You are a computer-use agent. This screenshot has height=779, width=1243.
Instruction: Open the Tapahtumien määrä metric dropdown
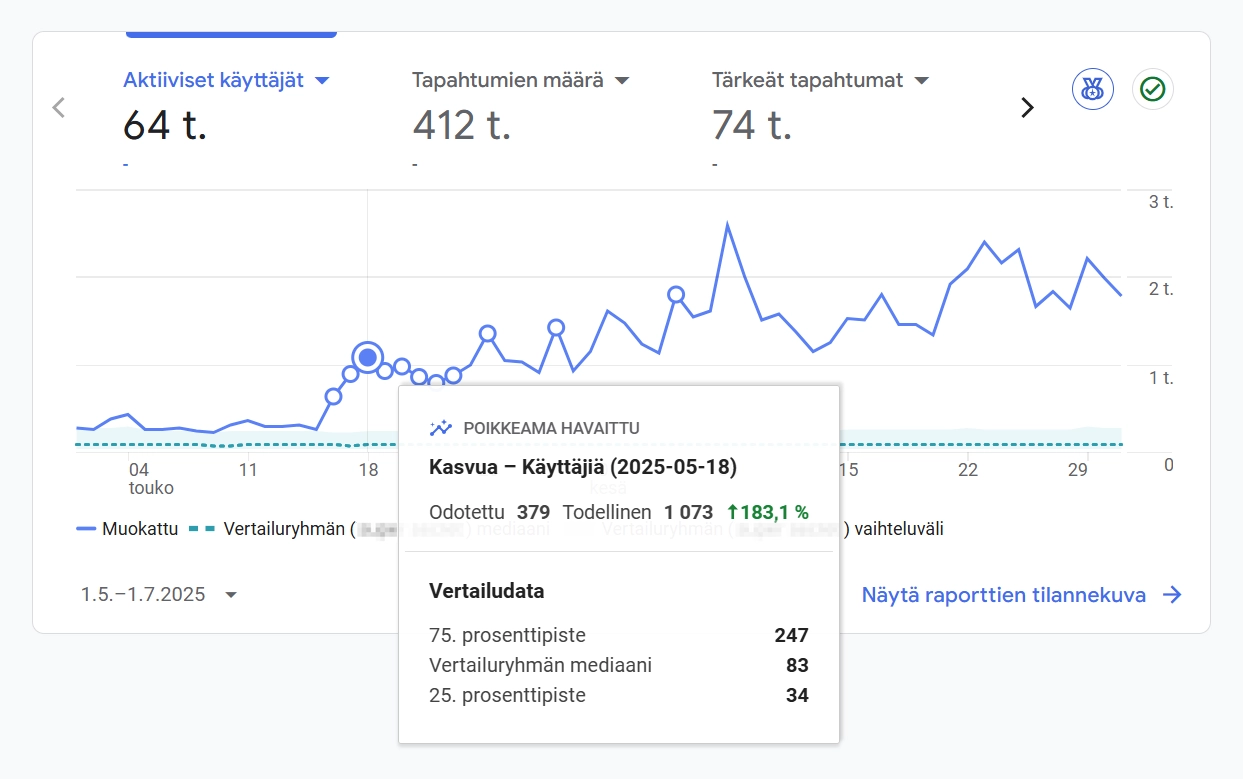(x=621, y=80)
